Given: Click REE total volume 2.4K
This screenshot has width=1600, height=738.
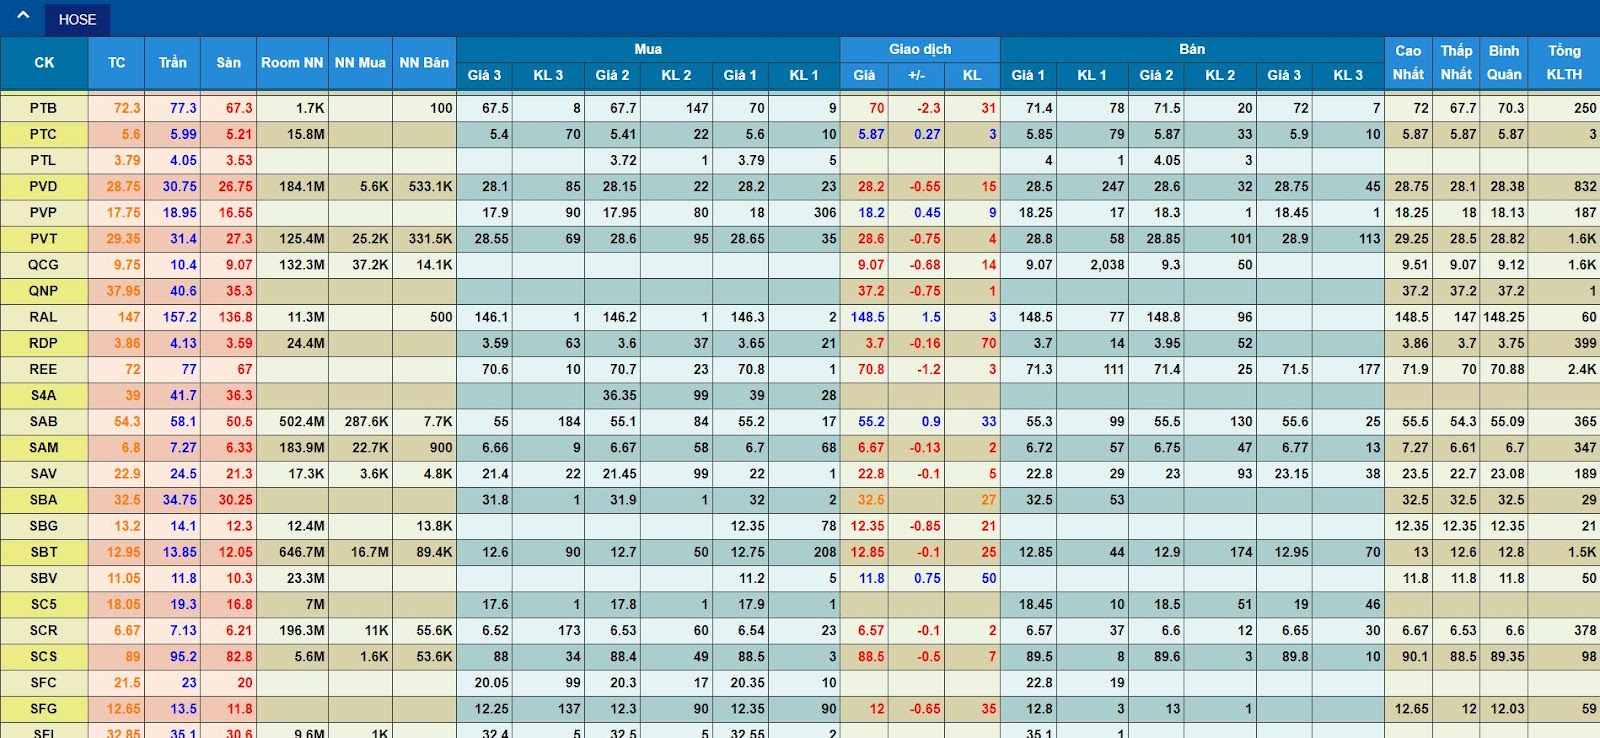Looking at the screenshot, I should pyautogui.click(x=1582, y=369).
